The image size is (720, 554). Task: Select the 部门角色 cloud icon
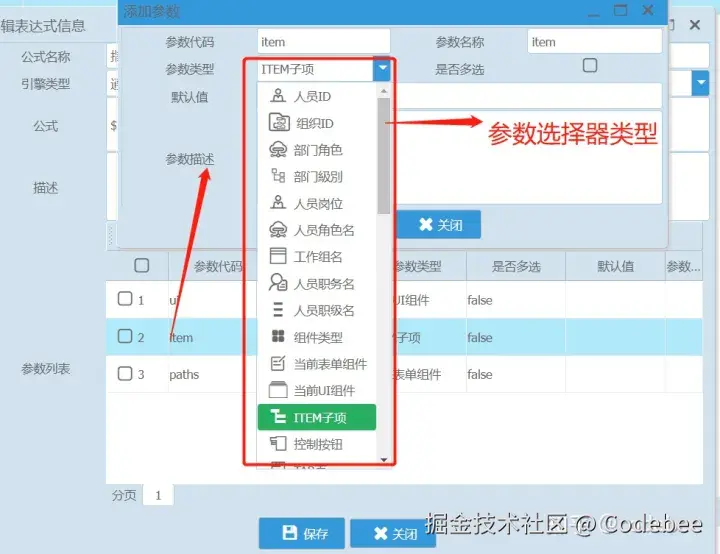[278, 150]
